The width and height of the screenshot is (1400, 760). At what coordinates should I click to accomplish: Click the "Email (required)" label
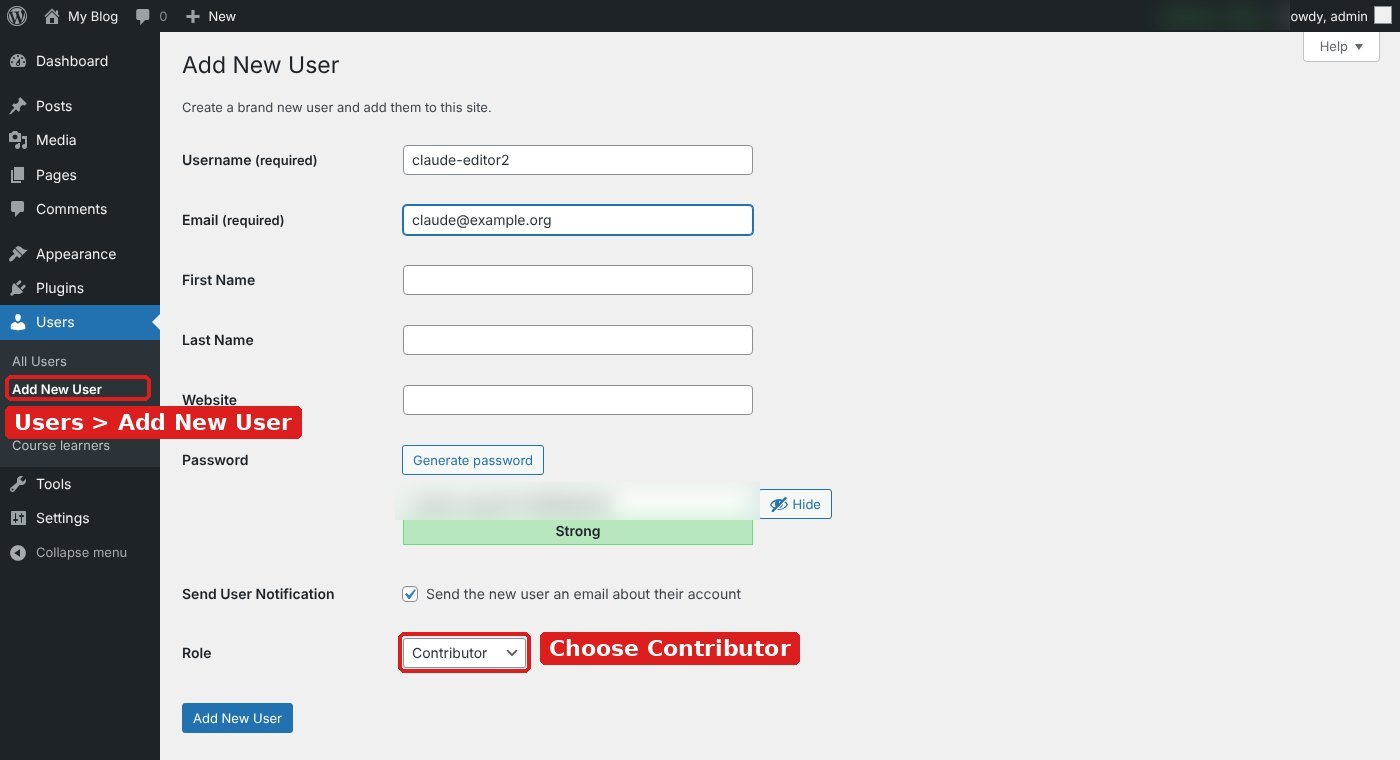(x=233, y=220)
